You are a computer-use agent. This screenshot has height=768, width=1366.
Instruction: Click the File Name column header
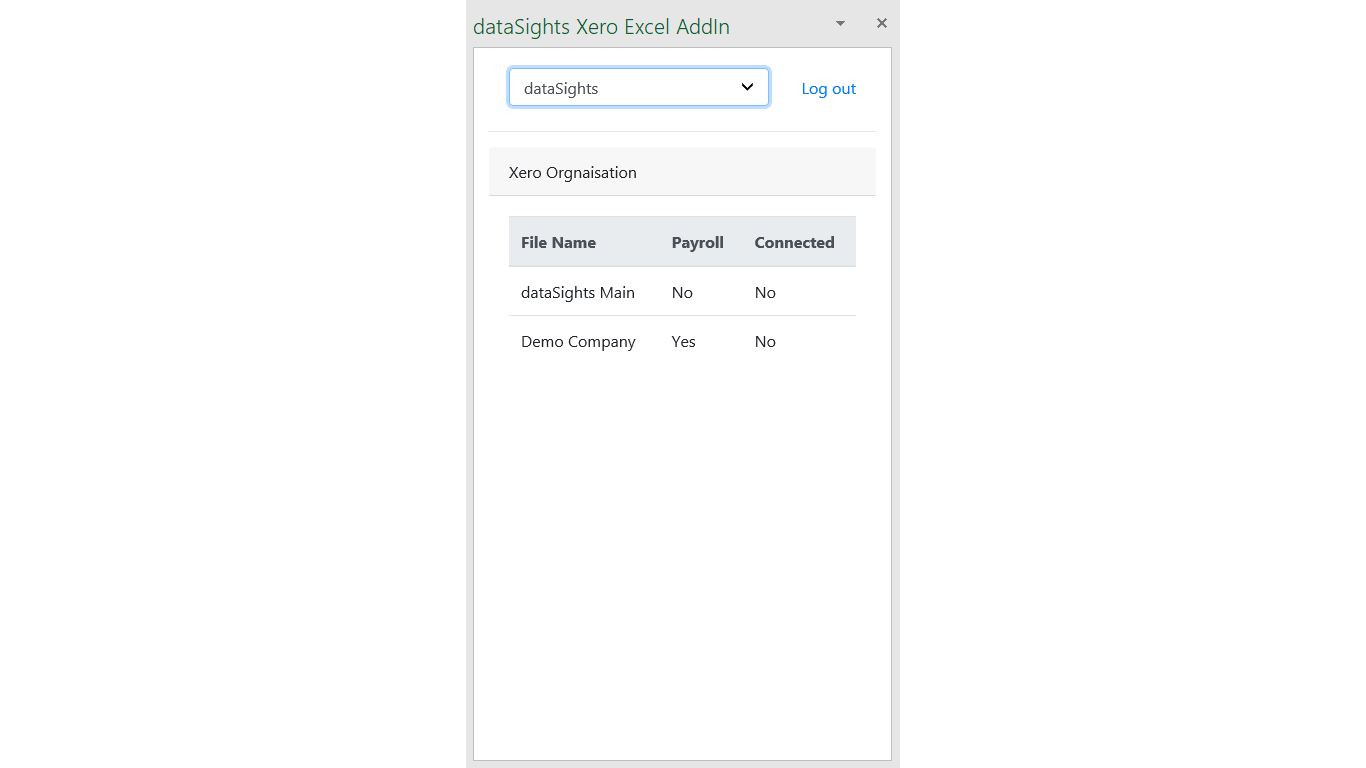[558, 243]
